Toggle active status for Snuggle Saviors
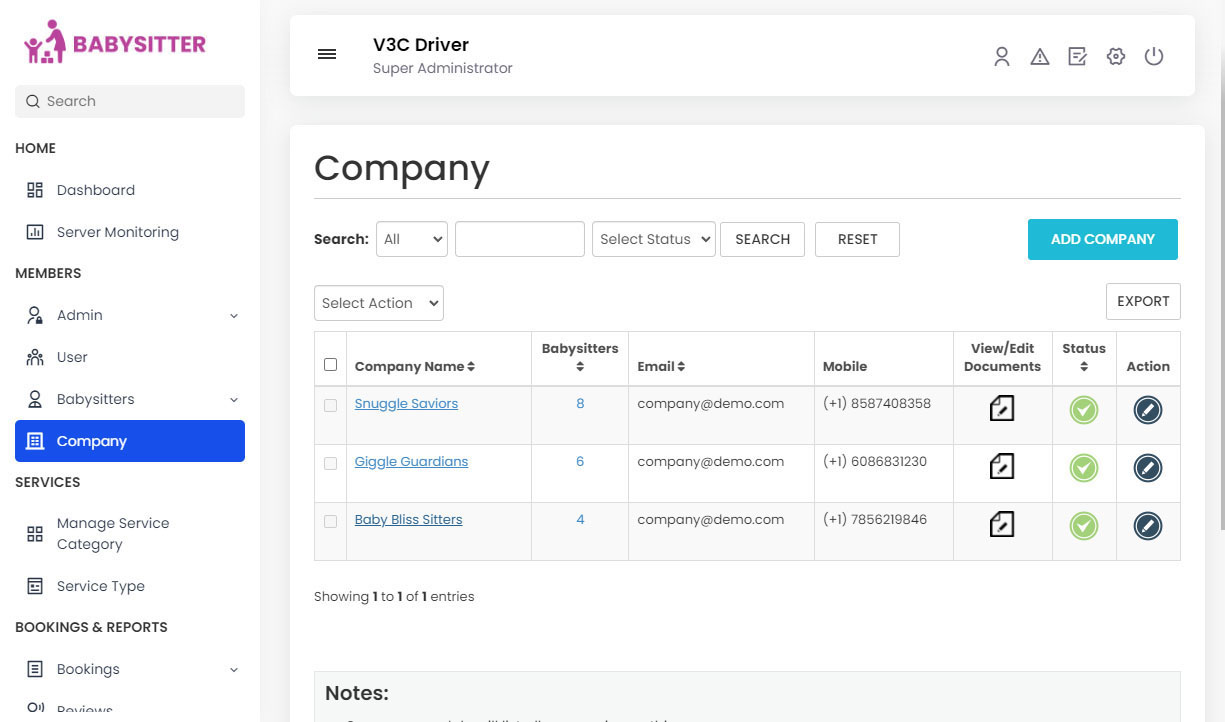The height and width of the screenshot is (722, 1225). [x=1083, y=409]
